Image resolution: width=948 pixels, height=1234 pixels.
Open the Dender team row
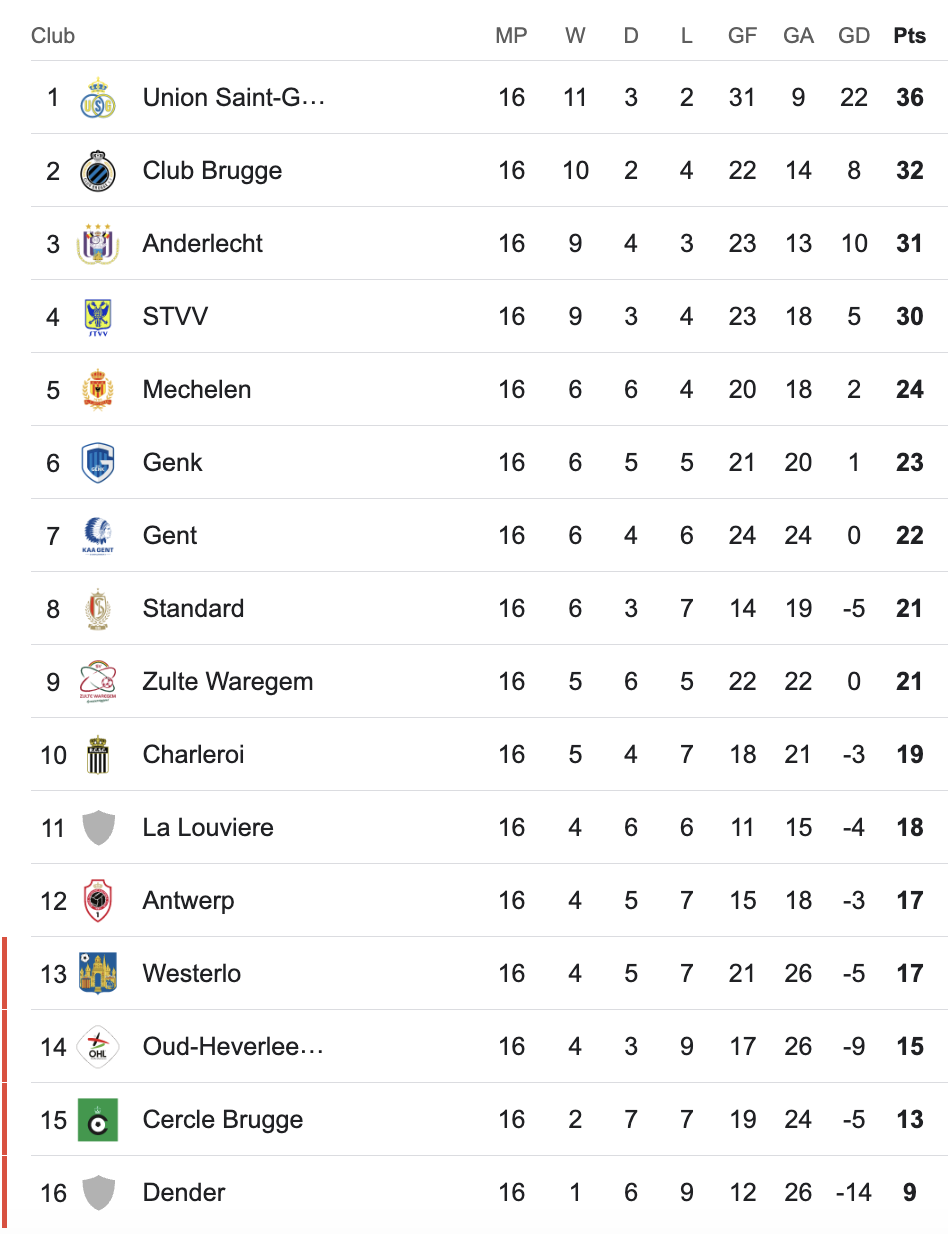point(184,1193)
